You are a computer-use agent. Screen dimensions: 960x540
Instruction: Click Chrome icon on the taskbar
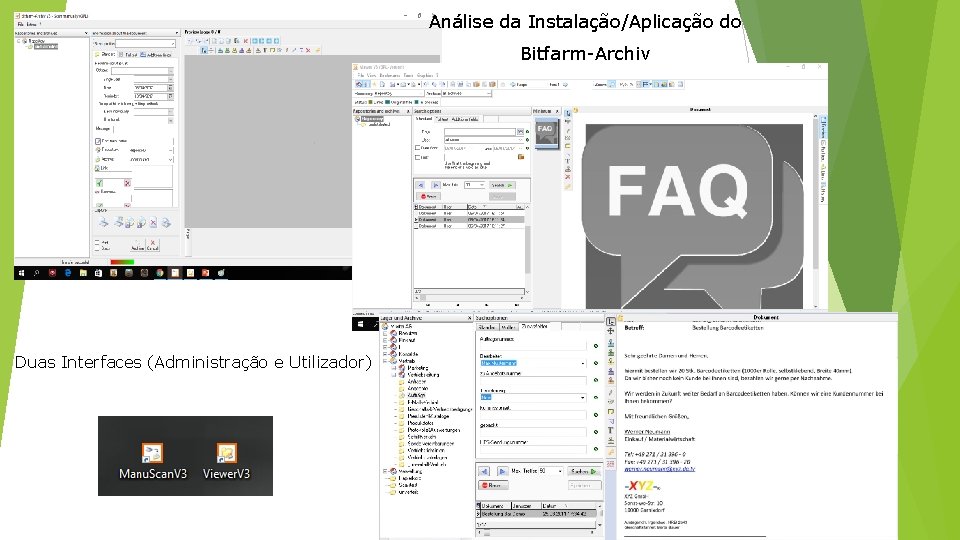tap(160, 272)
